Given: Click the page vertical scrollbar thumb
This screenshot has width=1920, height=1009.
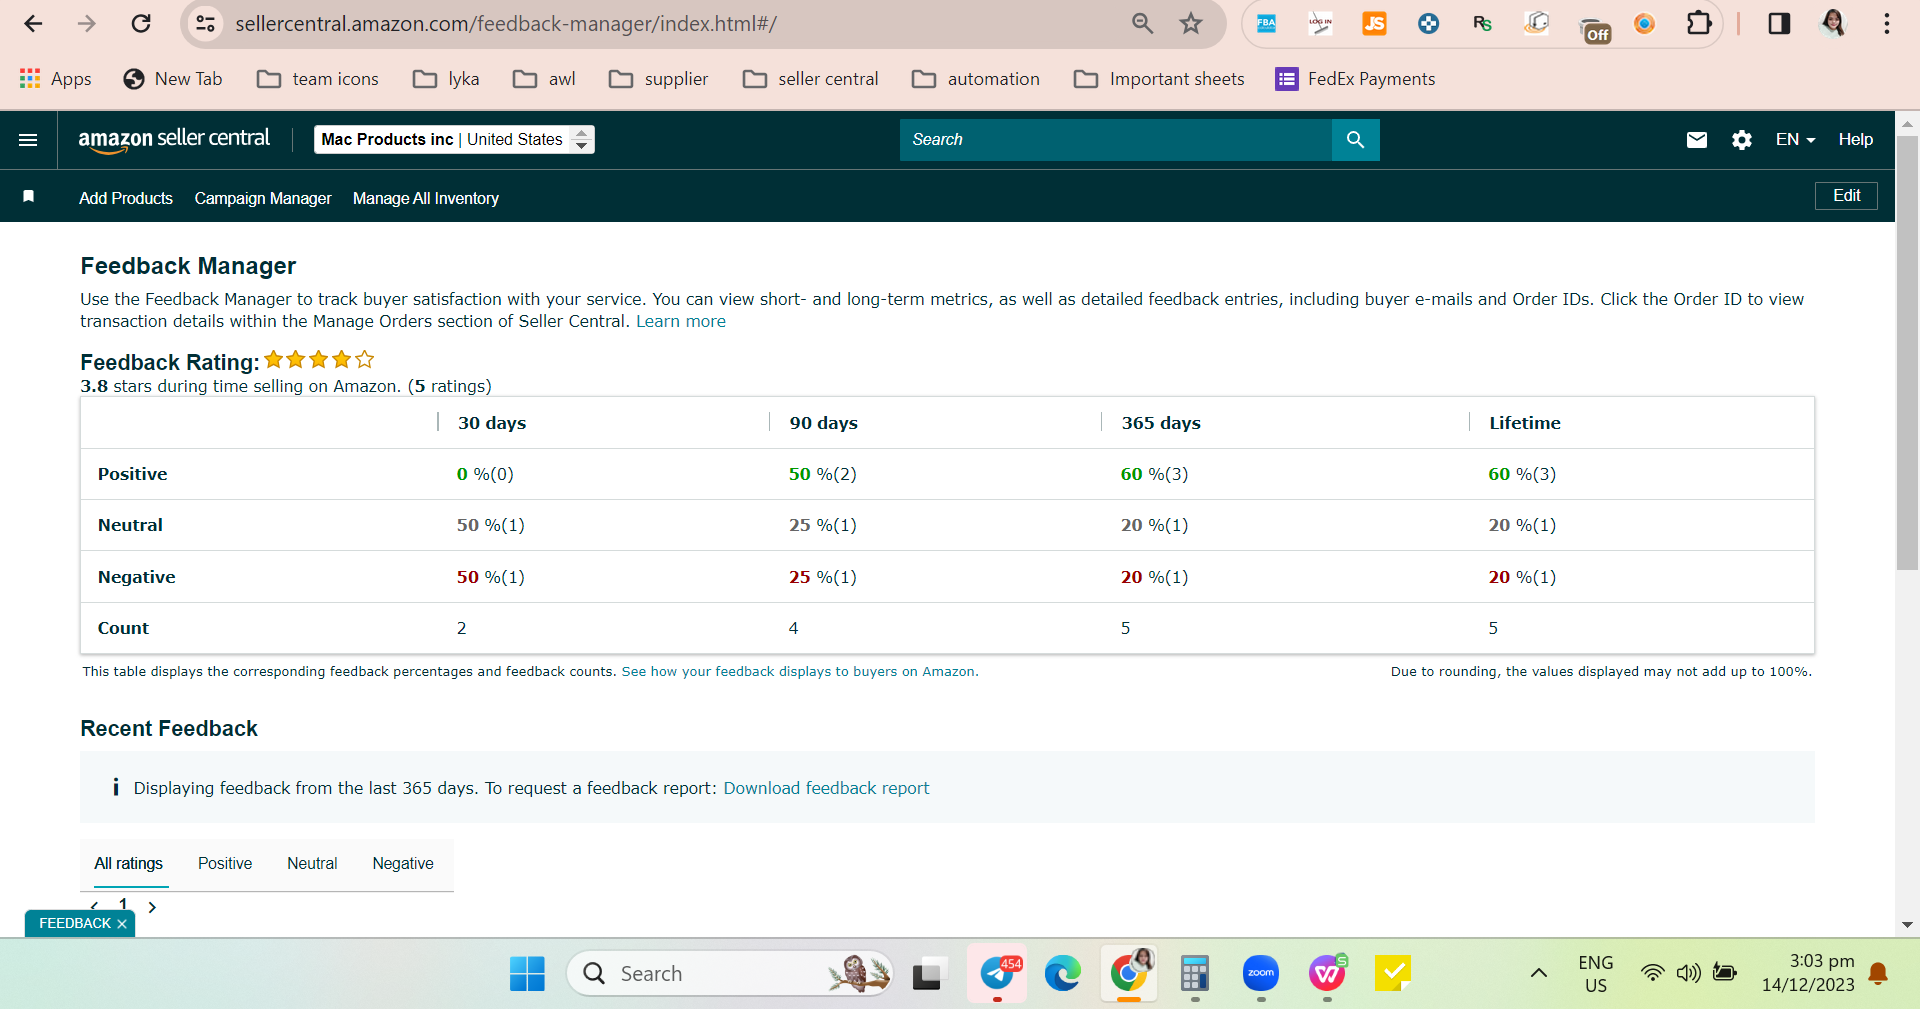Looking at the screenshot, I should (x=1907, y=352).
